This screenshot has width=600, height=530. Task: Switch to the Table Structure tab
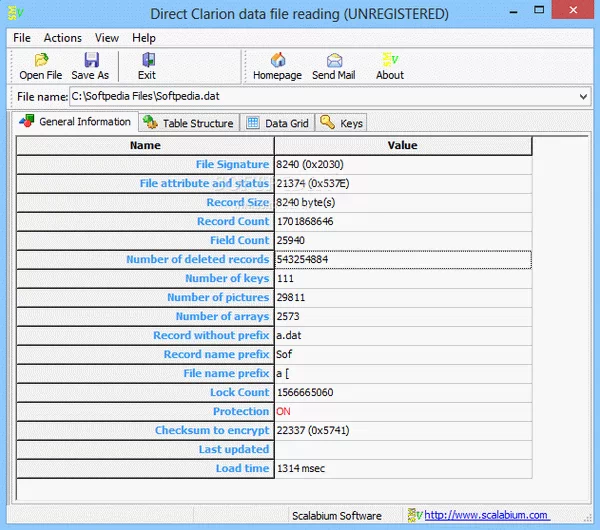point(189,123)
